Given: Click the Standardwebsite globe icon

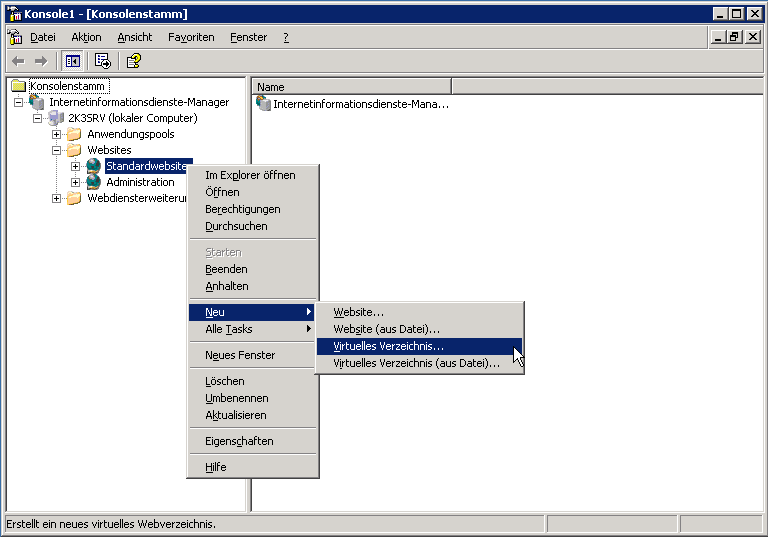Looking at the screenshot, I should click(x=93, y=166).
